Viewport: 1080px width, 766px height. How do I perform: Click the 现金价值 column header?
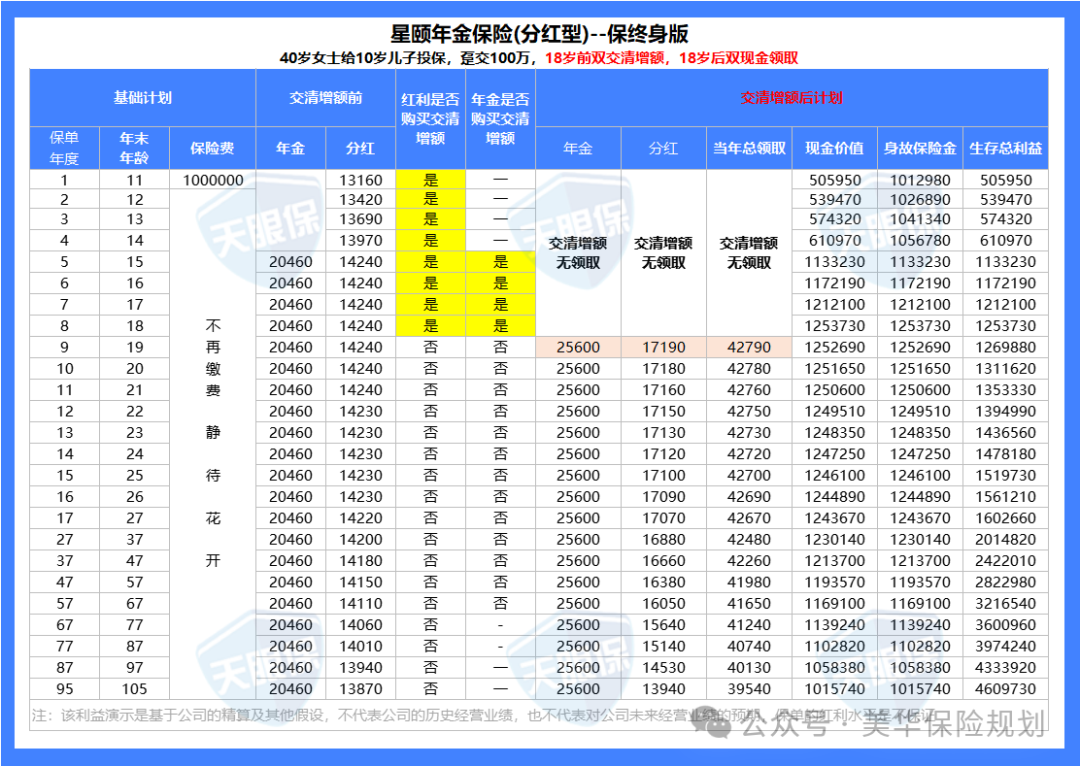click(834, 148)
